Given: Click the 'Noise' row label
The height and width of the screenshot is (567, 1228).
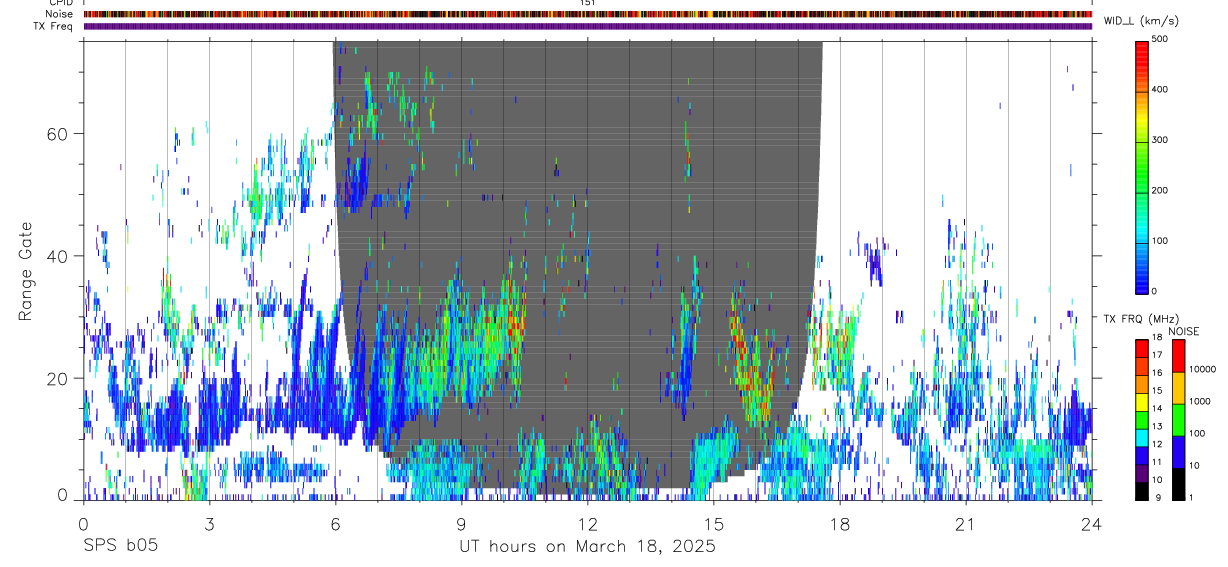Looking at the screenshot, I should pos(59,14).
